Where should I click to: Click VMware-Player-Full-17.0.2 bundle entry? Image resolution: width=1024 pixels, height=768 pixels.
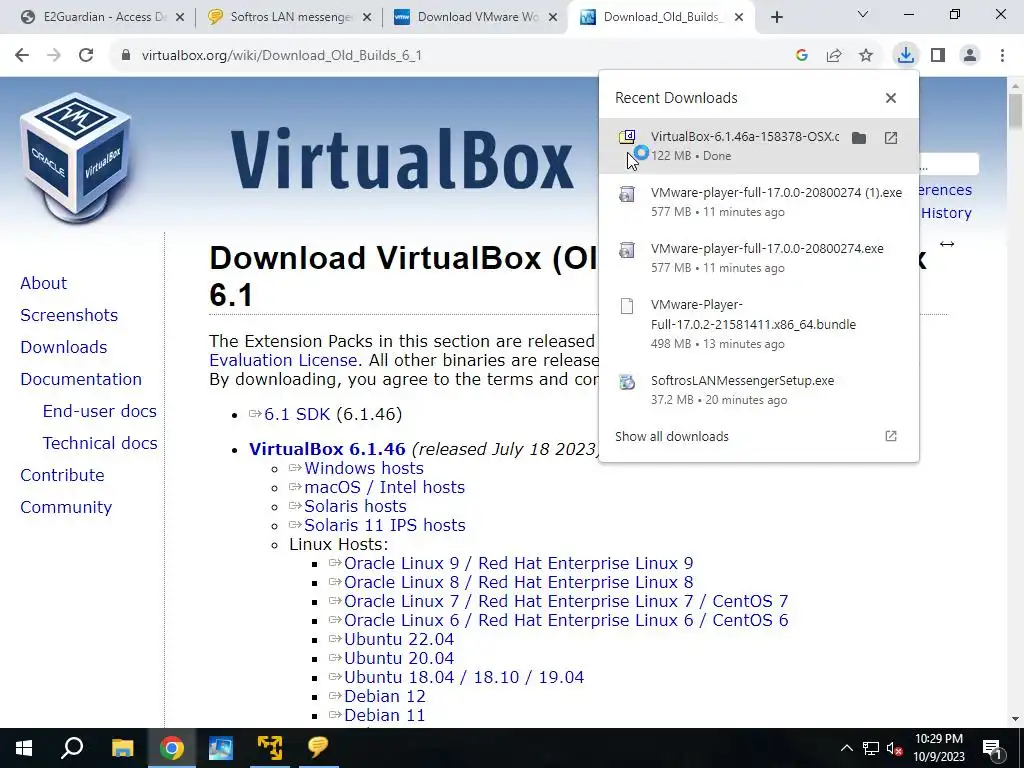point(759,324)
